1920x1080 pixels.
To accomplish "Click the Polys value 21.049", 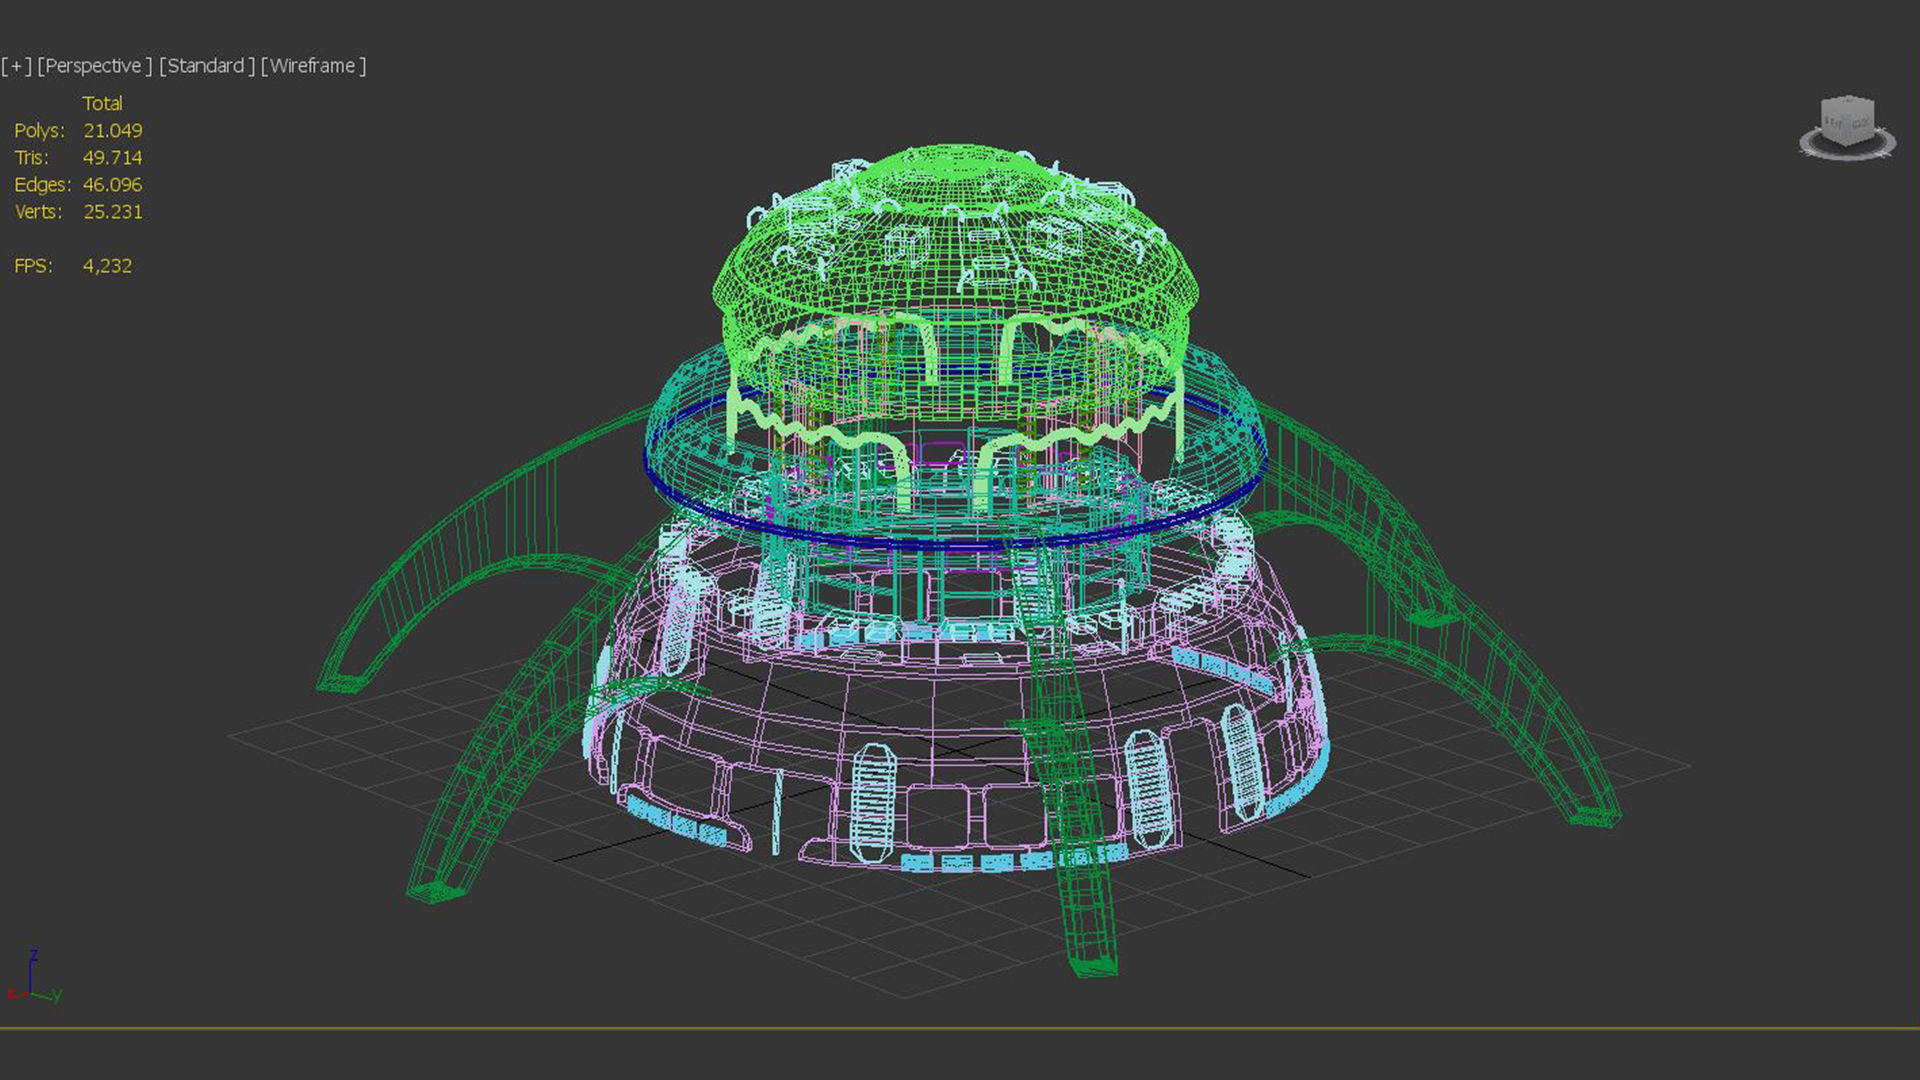I will click(112, 131).
